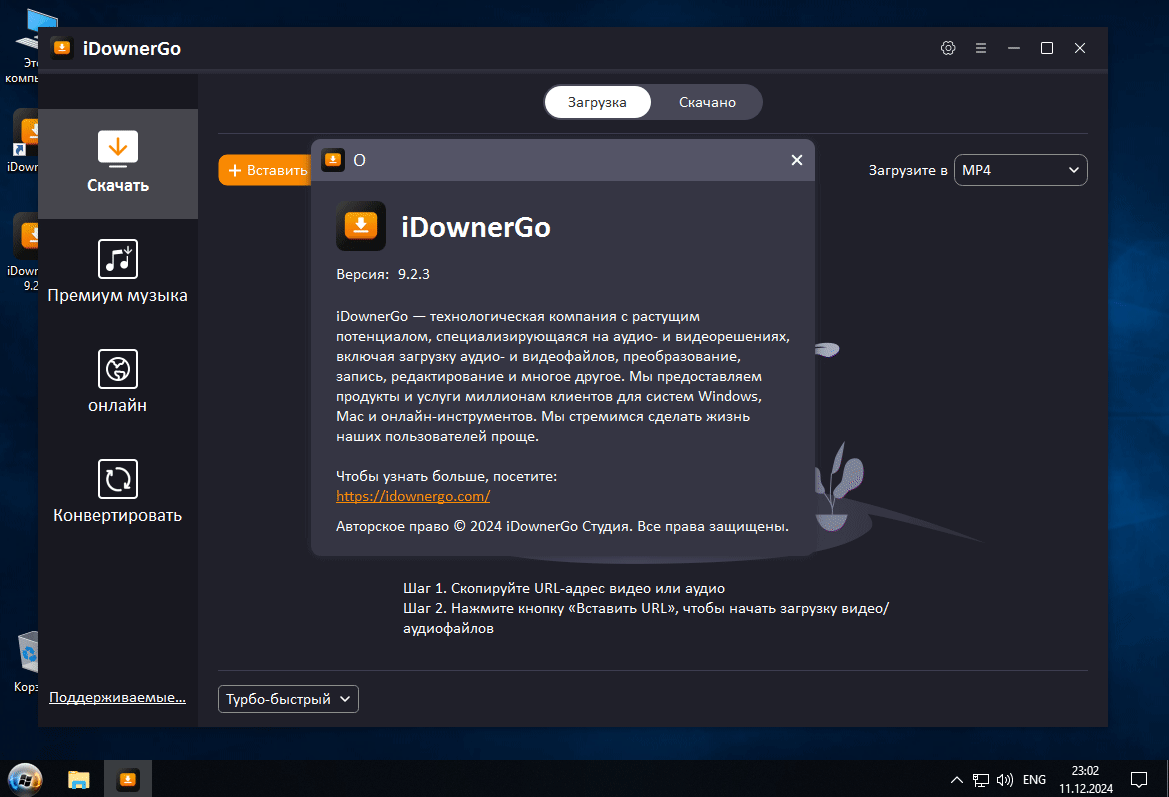Open the Скачать download section
Viewport: 1169px width, 797px height.
pos(118,163)
